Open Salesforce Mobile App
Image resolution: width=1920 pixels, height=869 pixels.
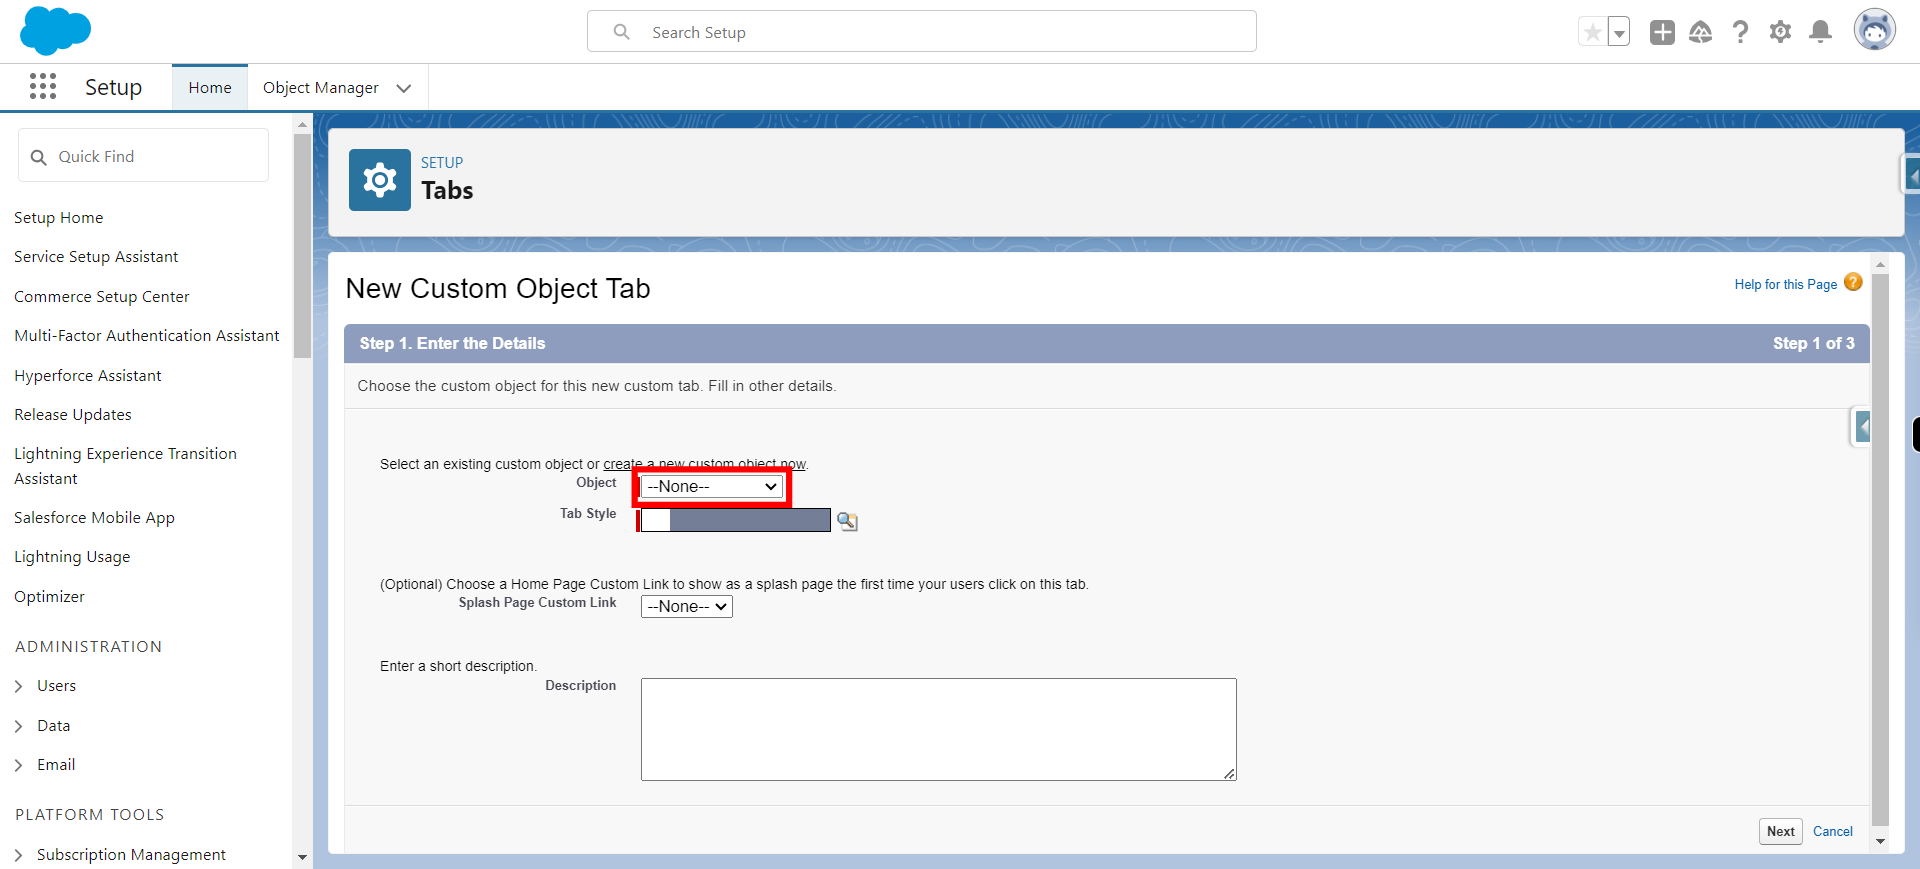coord(94,518)
